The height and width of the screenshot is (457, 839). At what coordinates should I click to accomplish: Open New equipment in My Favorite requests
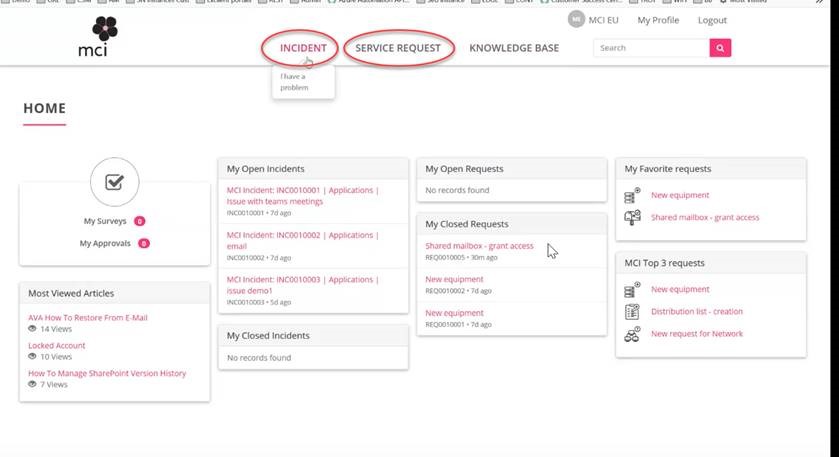(x=680, y=195)
